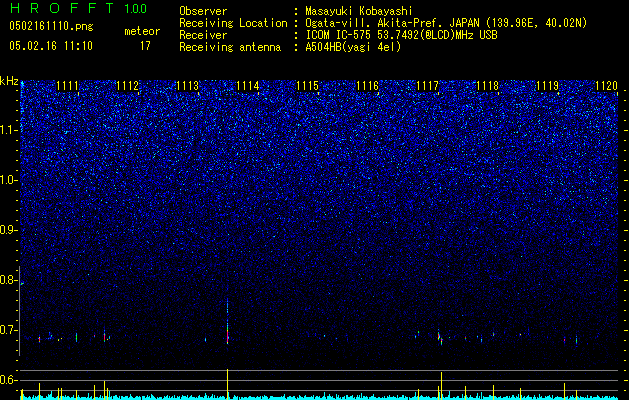The height and width of the screenshot is (400, 629).
Task: Click the 1115 time marker
Action: click(307, 86)
